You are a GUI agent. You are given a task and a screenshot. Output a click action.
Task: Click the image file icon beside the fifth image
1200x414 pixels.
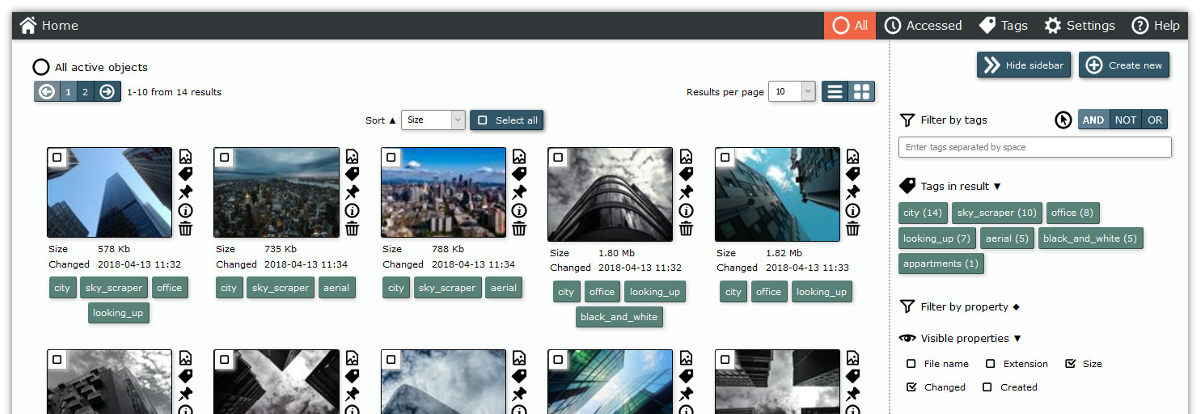[x=852, y=157]
